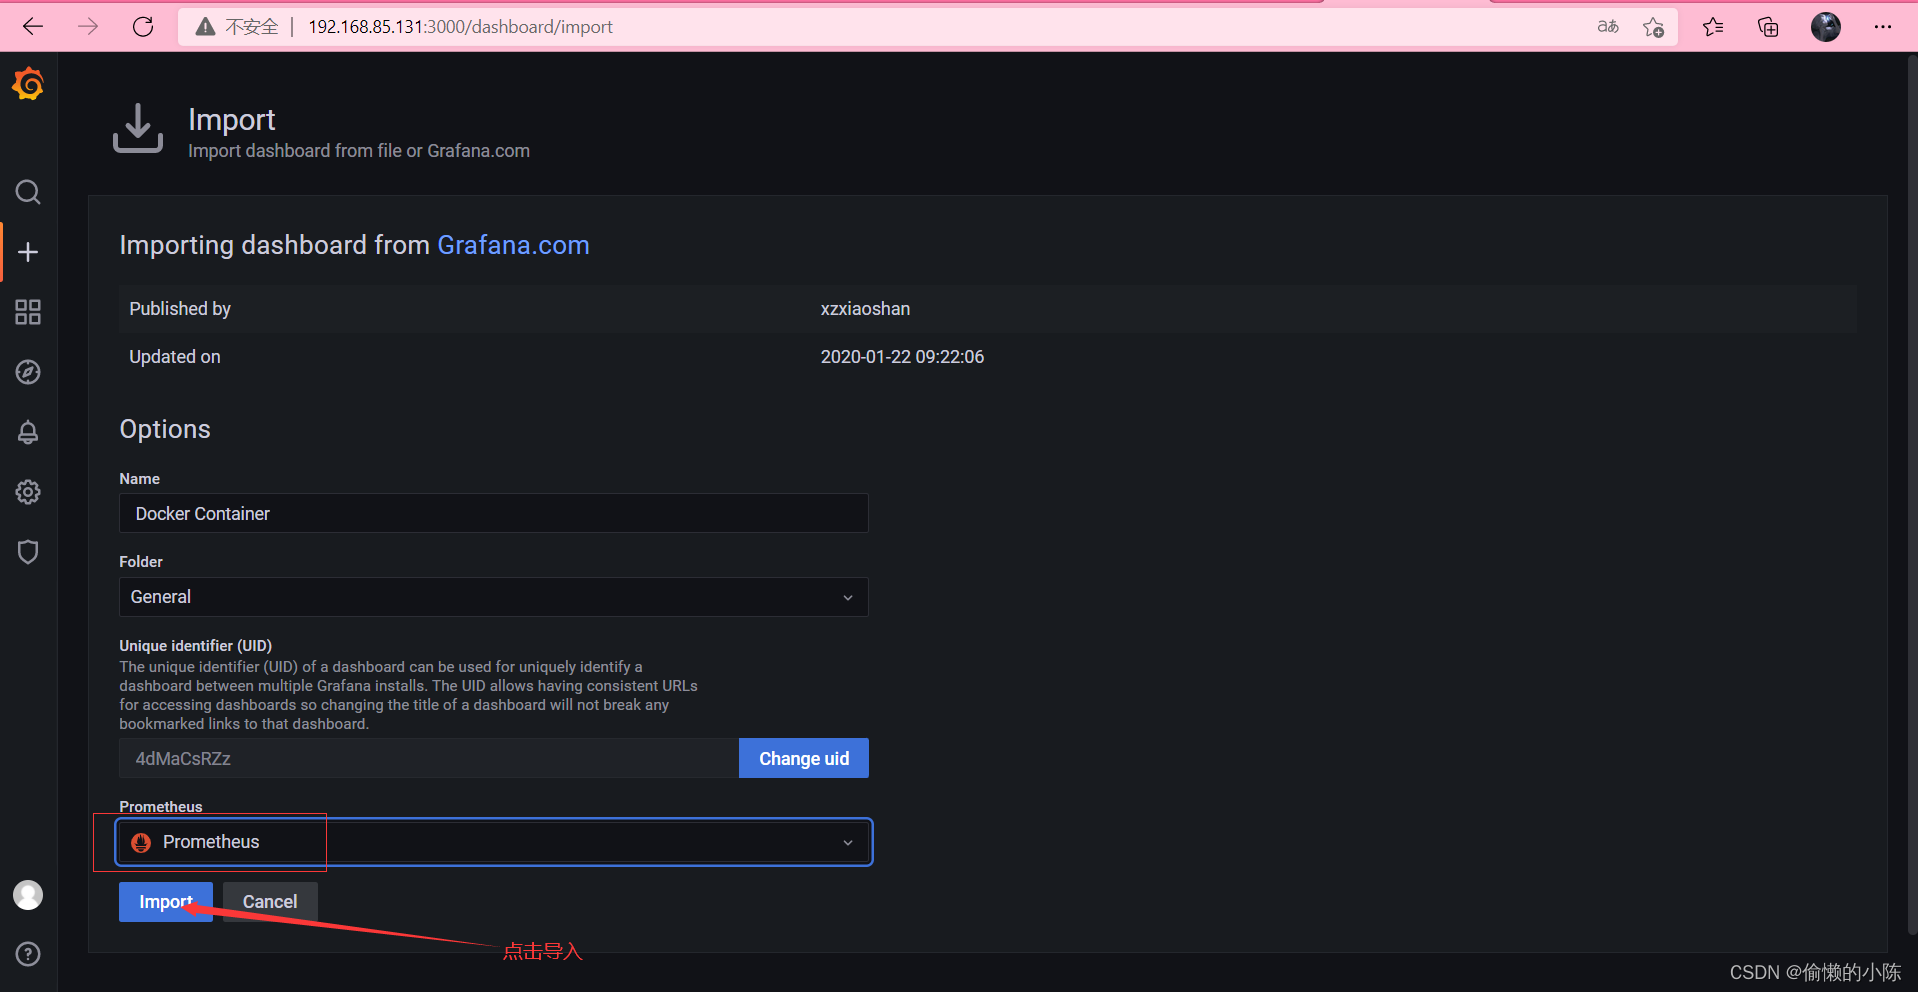
Task: Click the publisher name xzxiaoshan
Action: tap(865, 309)
